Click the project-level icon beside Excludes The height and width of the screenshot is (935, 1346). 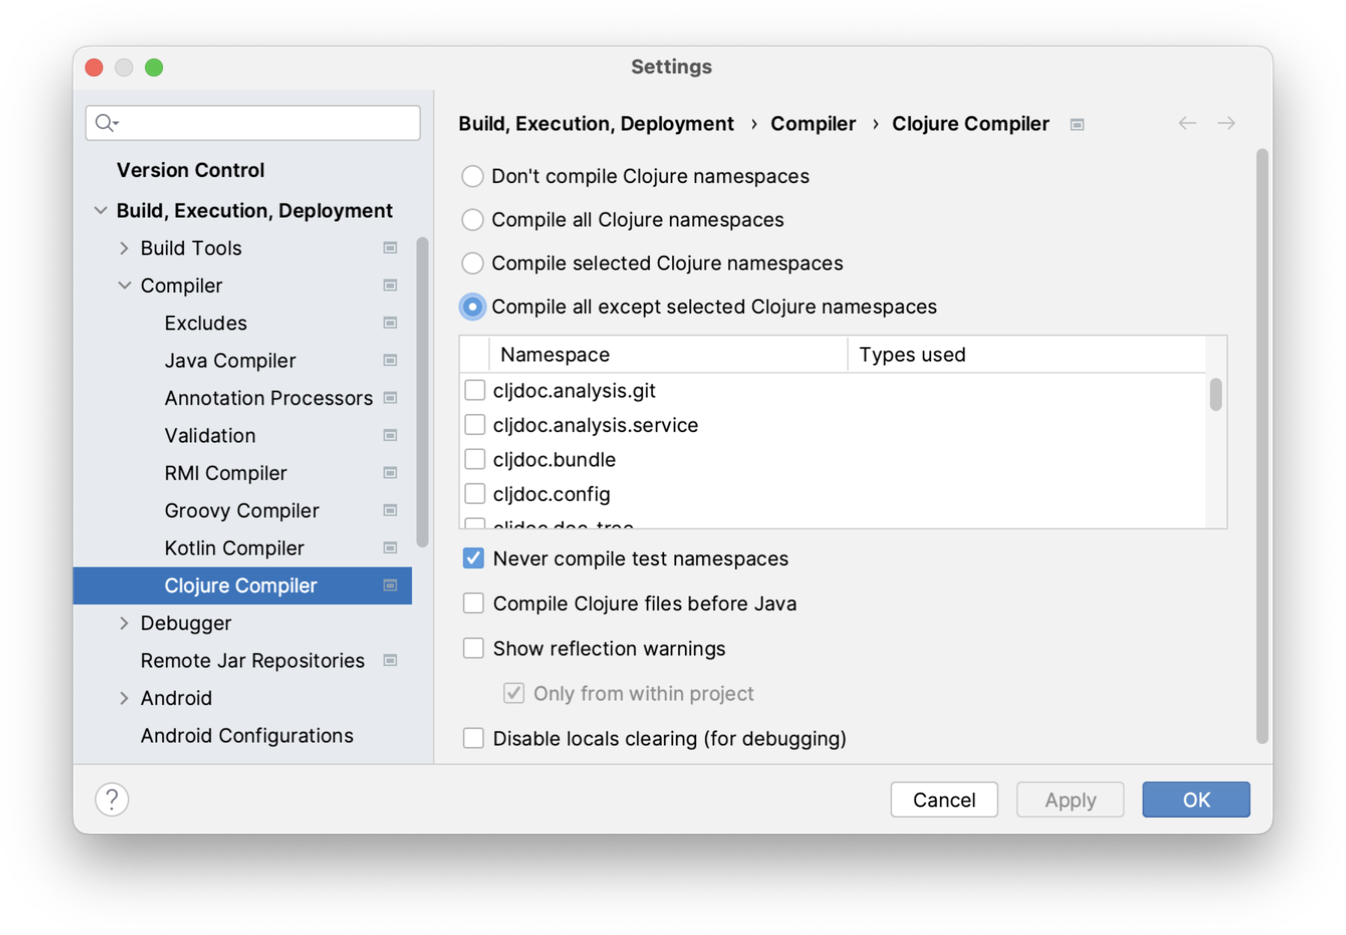(390, 323)
